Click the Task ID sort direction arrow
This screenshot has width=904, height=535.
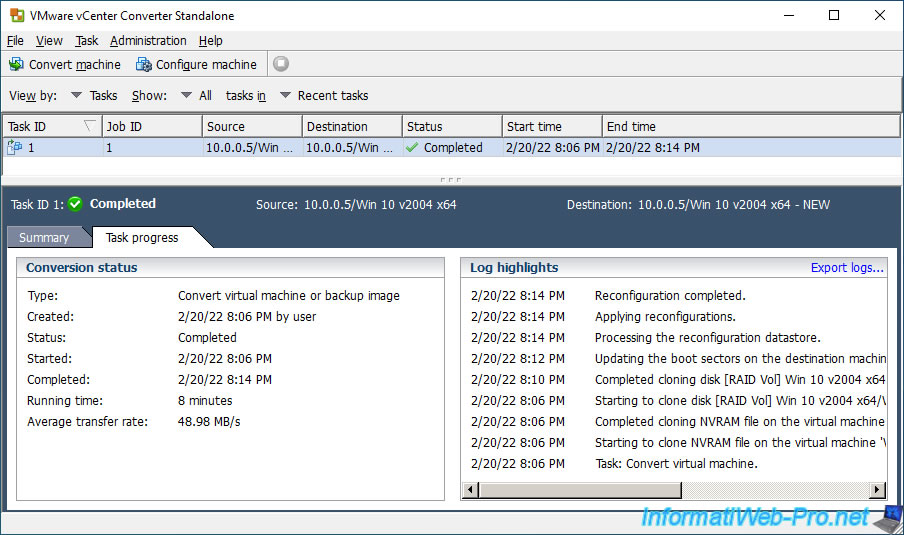coord(89,125)
